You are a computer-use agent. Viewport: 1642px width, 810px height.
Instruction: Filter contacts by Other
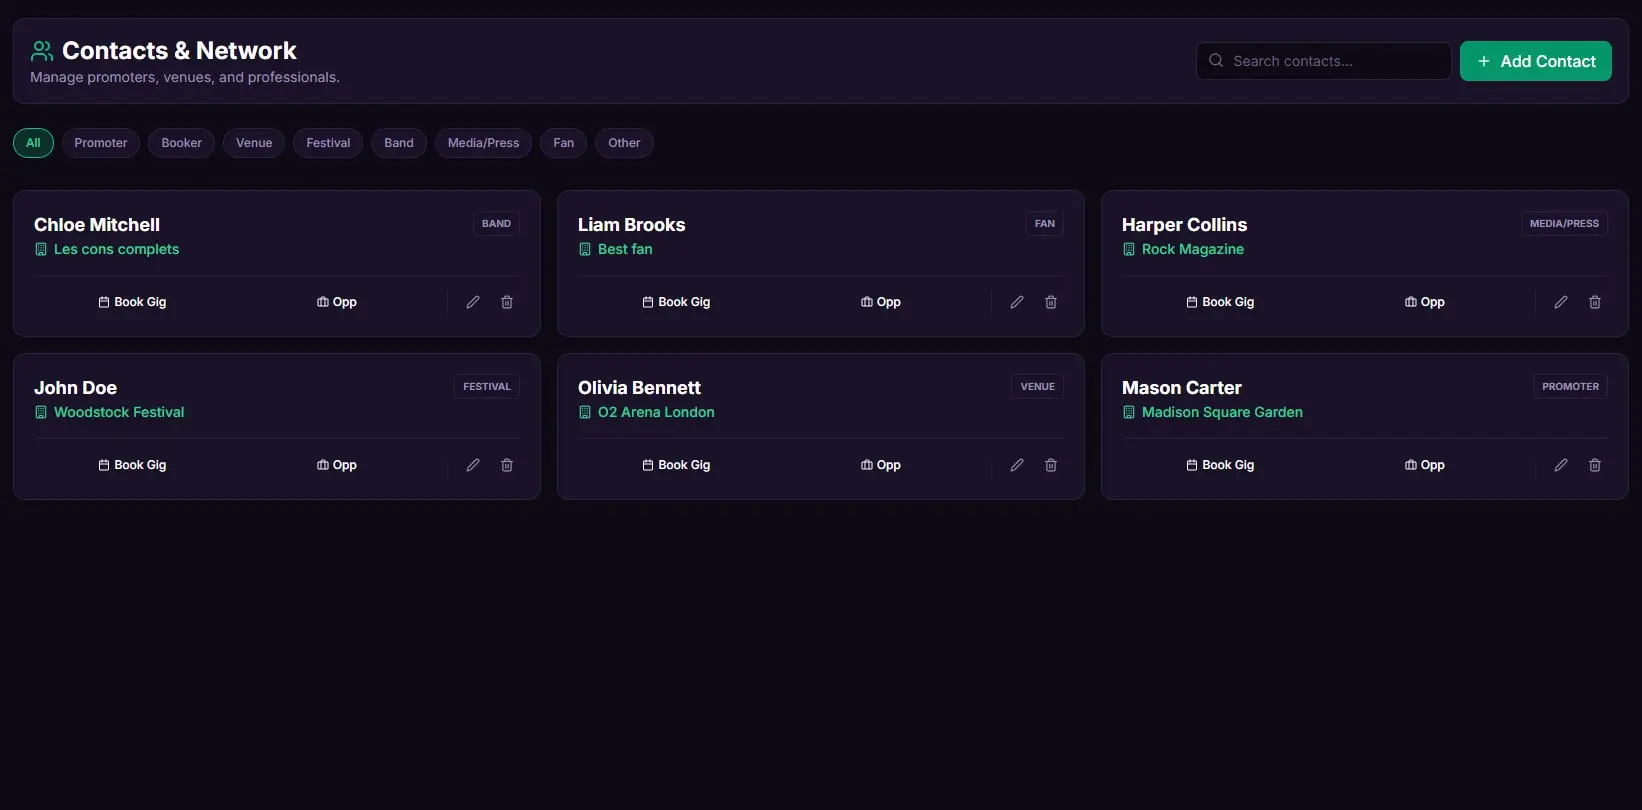click(x=624, y=143)
